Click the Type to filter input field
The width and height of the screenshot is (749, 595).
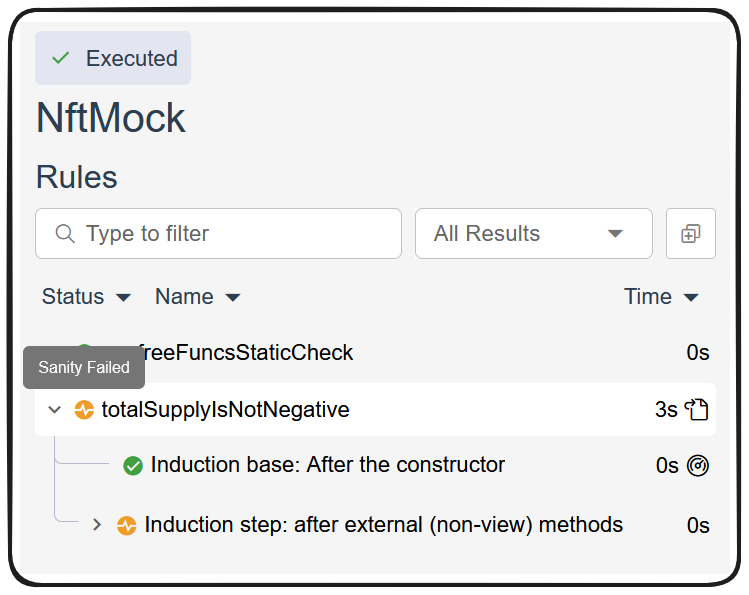(230, 234)
